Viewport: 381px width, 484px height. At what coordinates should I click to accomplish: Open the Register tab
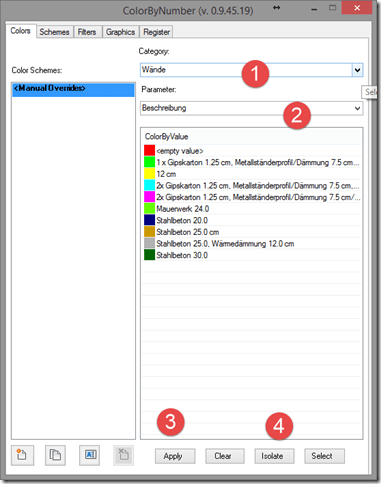coord(156,32)
